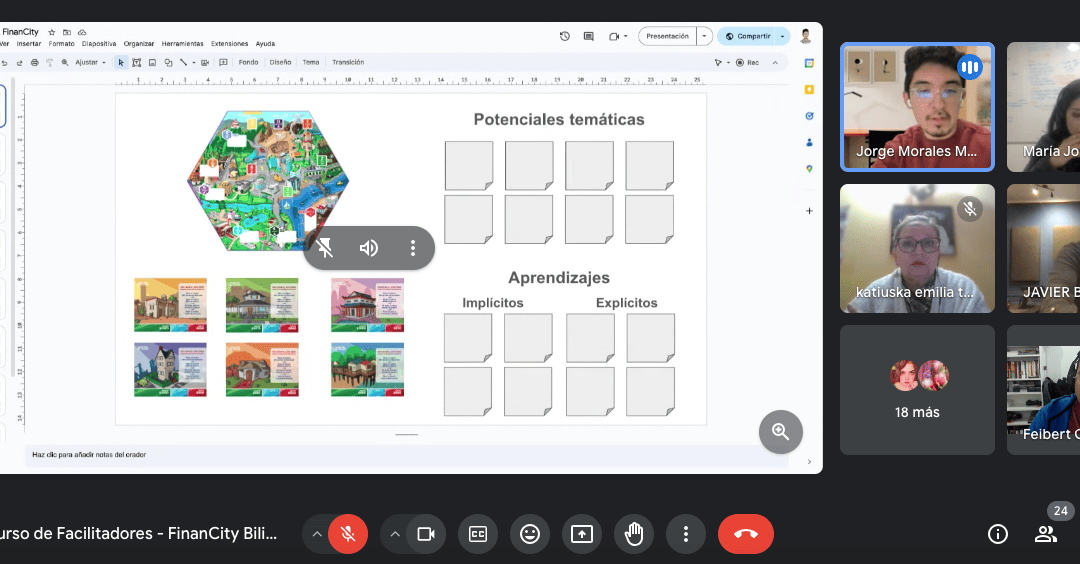Open the Google account avatar
Screen dimensions: 1080x564
(x=805, y=36)
